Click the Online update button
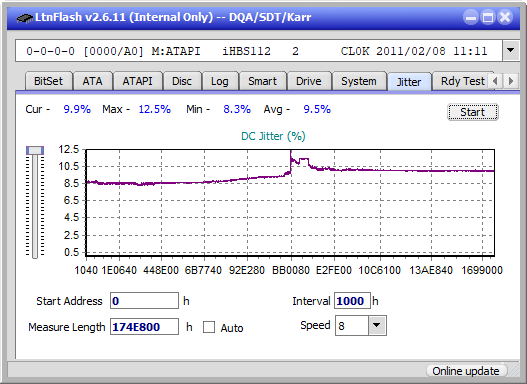Image resolution: width=527 pixels, height=384 pixels. tap(465, 371)
